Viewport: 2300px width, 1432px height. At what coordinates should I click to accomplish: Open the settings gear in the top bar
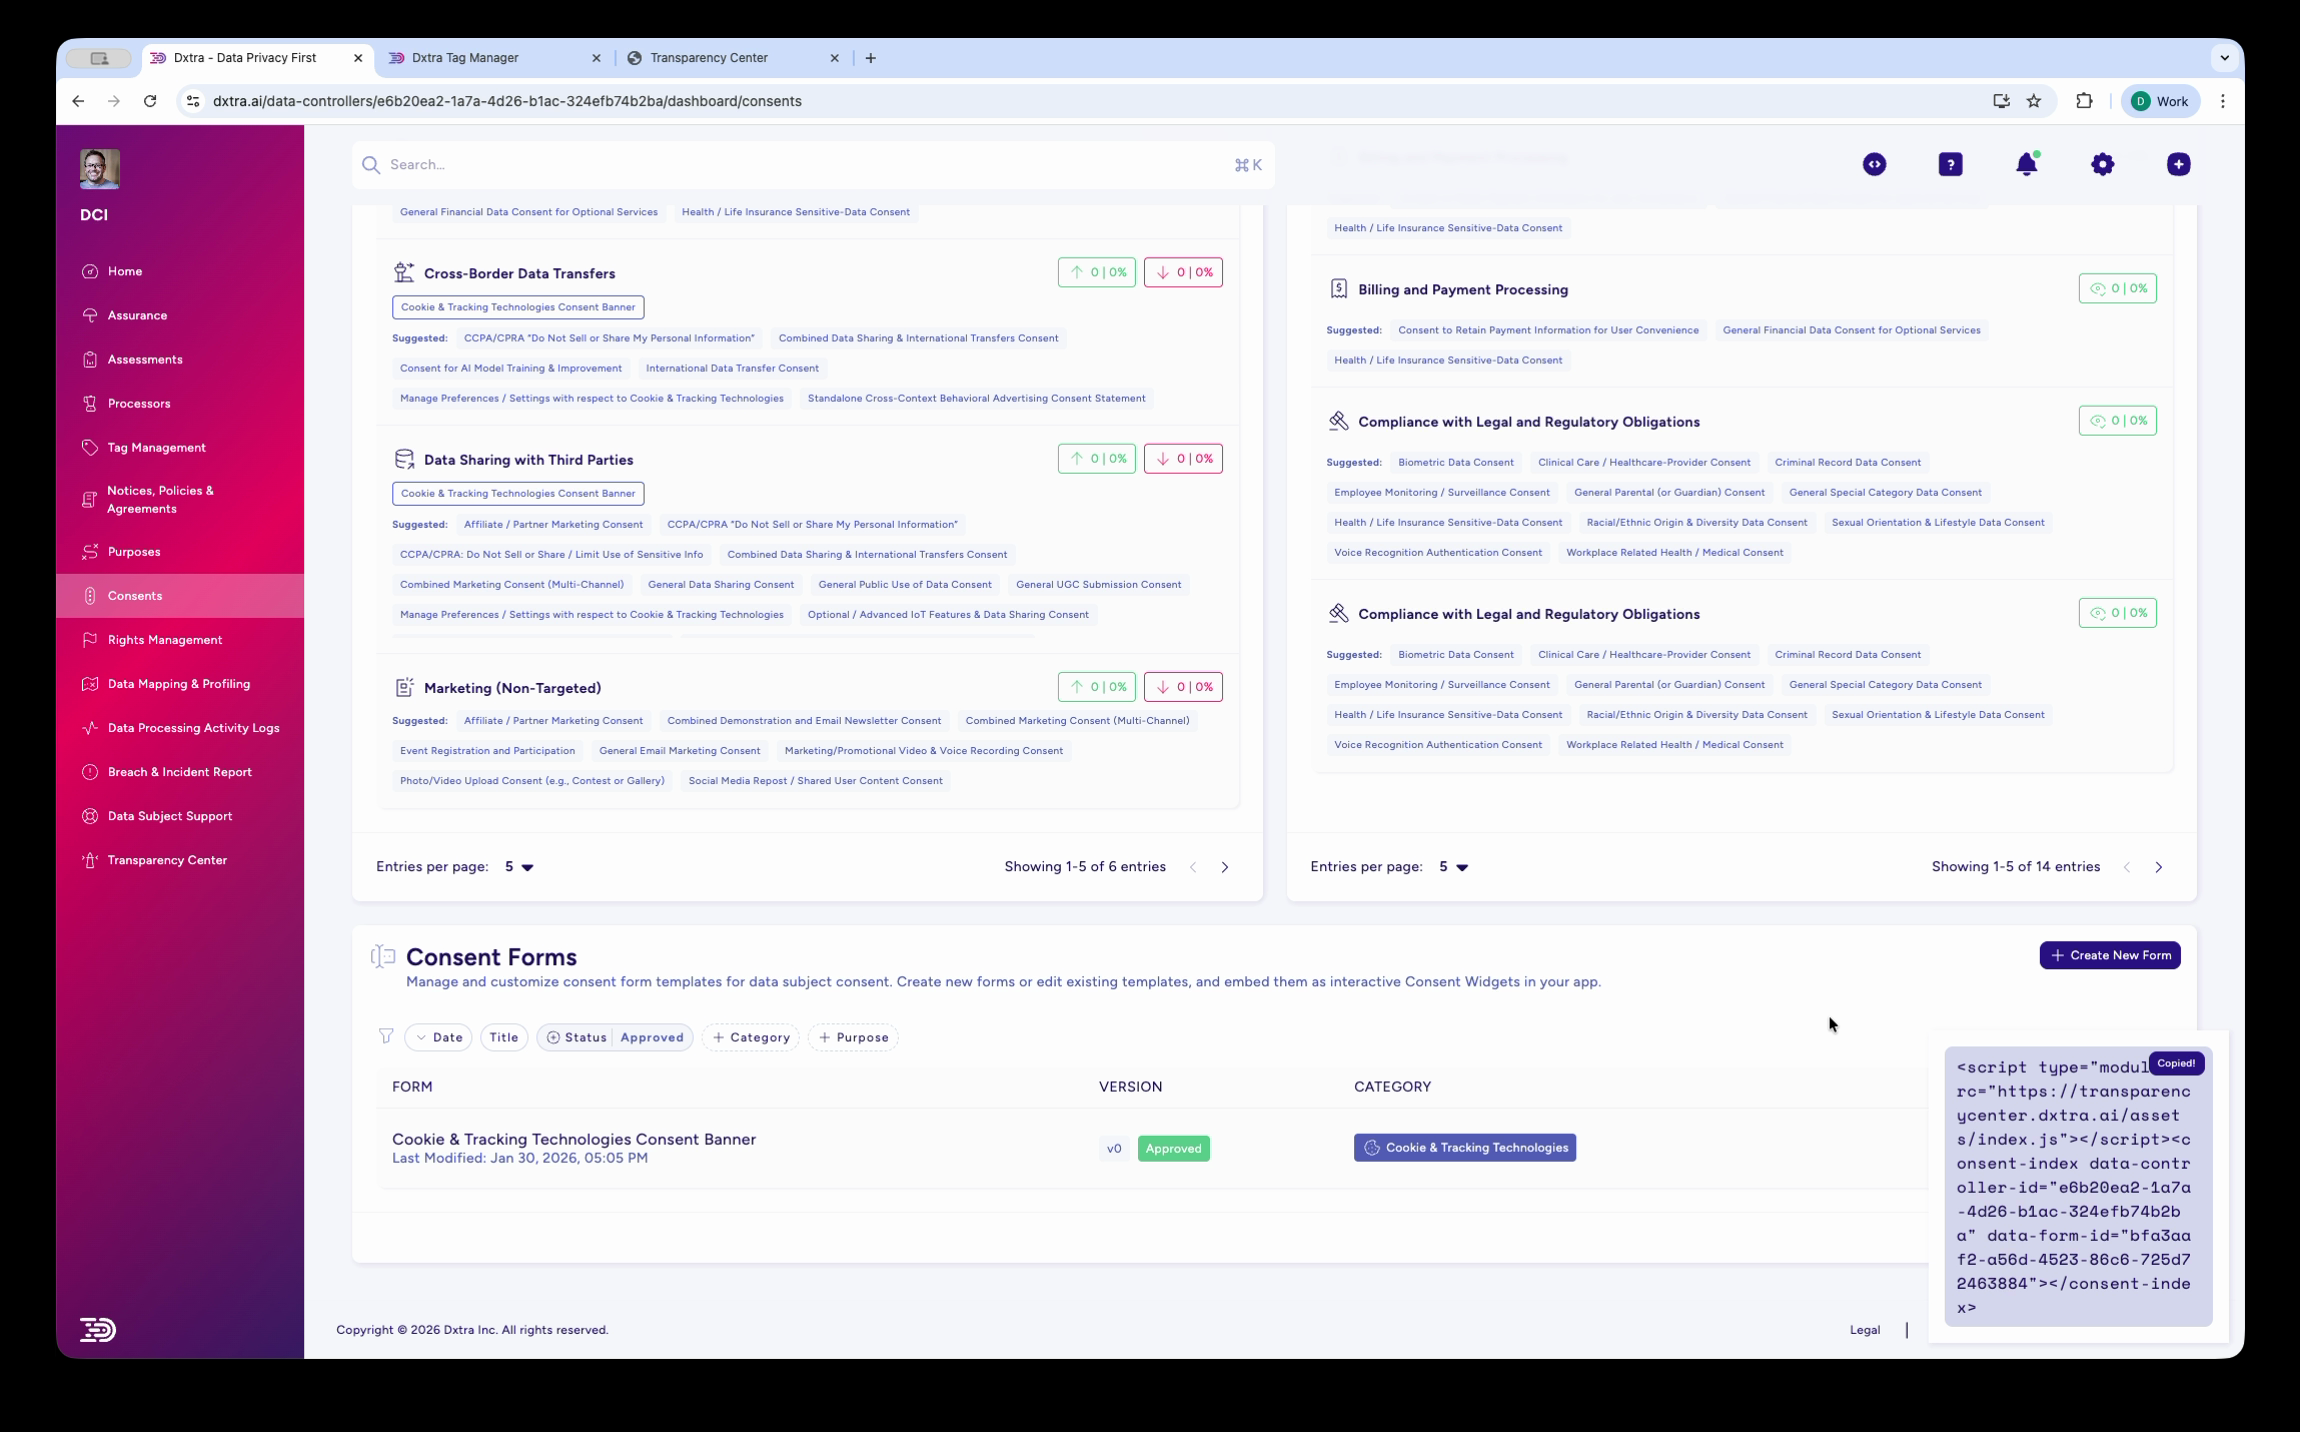[x=2102, y=164]
